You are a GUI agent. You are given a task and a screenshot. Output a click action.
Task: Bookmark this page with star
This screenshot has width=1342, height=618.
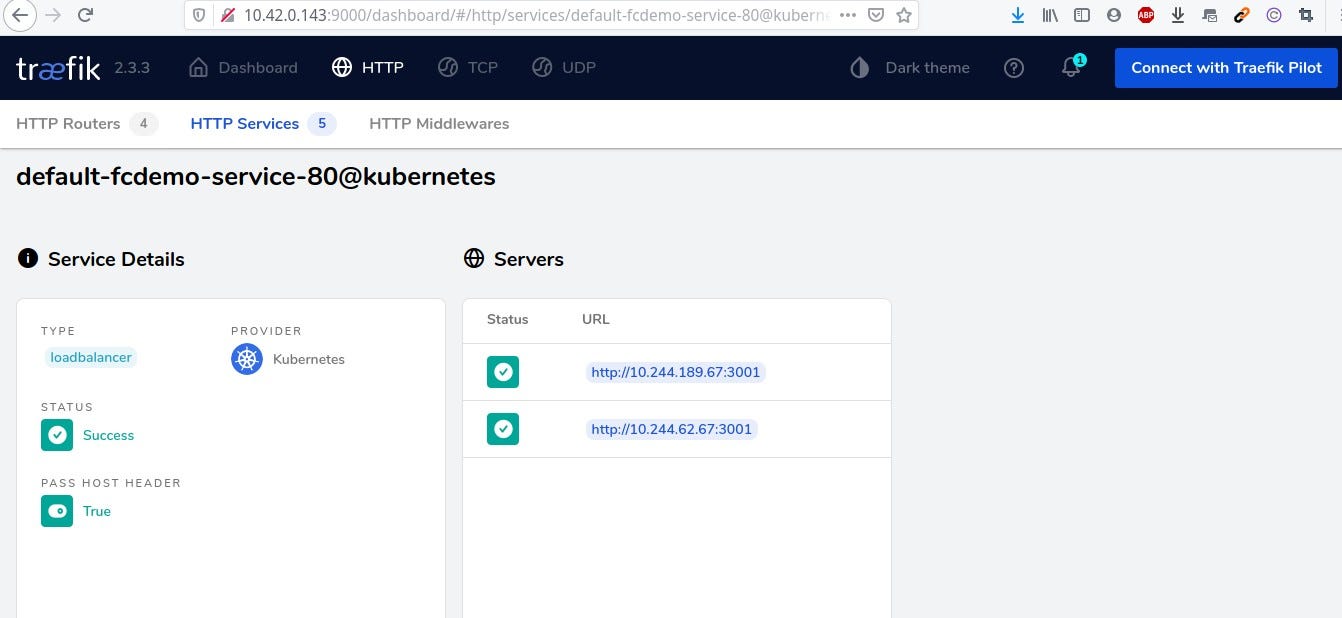(x=904, y=15)
